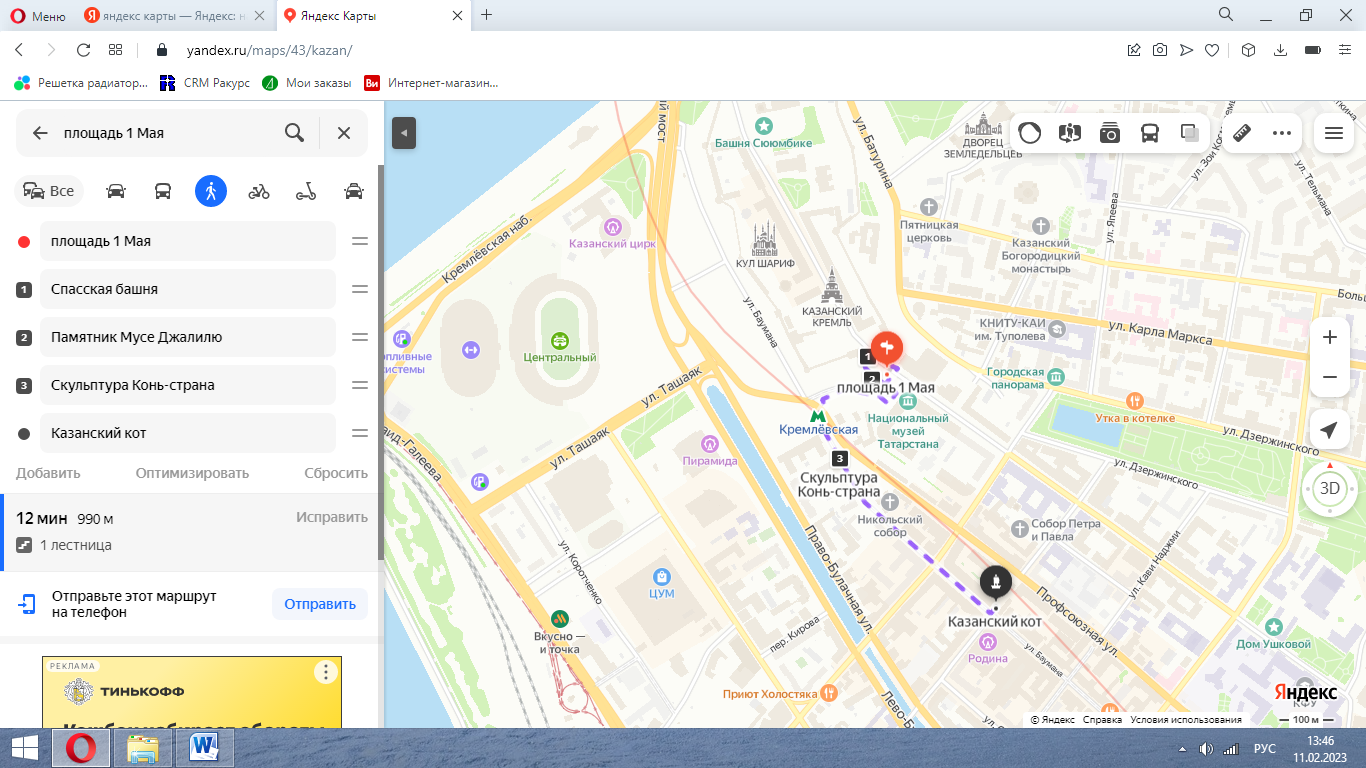1366x768 pixels.
Task: Edit the Скульптура Конь-страна waypoint field
Action: (188, 385)
